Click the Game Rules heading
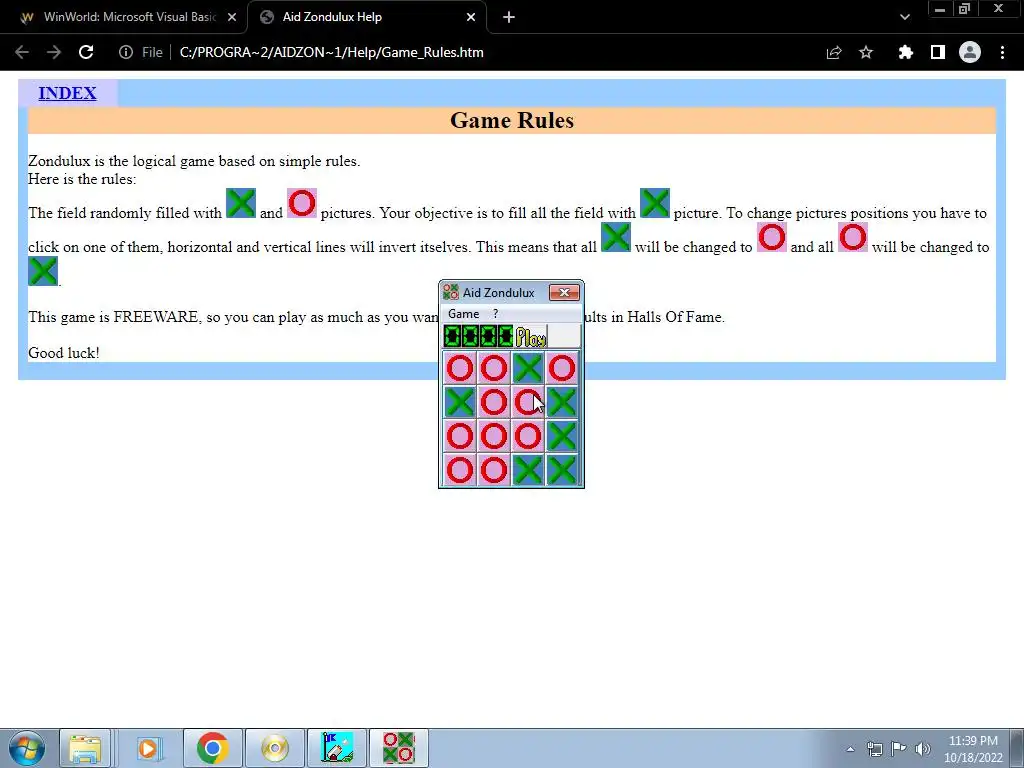 coord(512,120)
